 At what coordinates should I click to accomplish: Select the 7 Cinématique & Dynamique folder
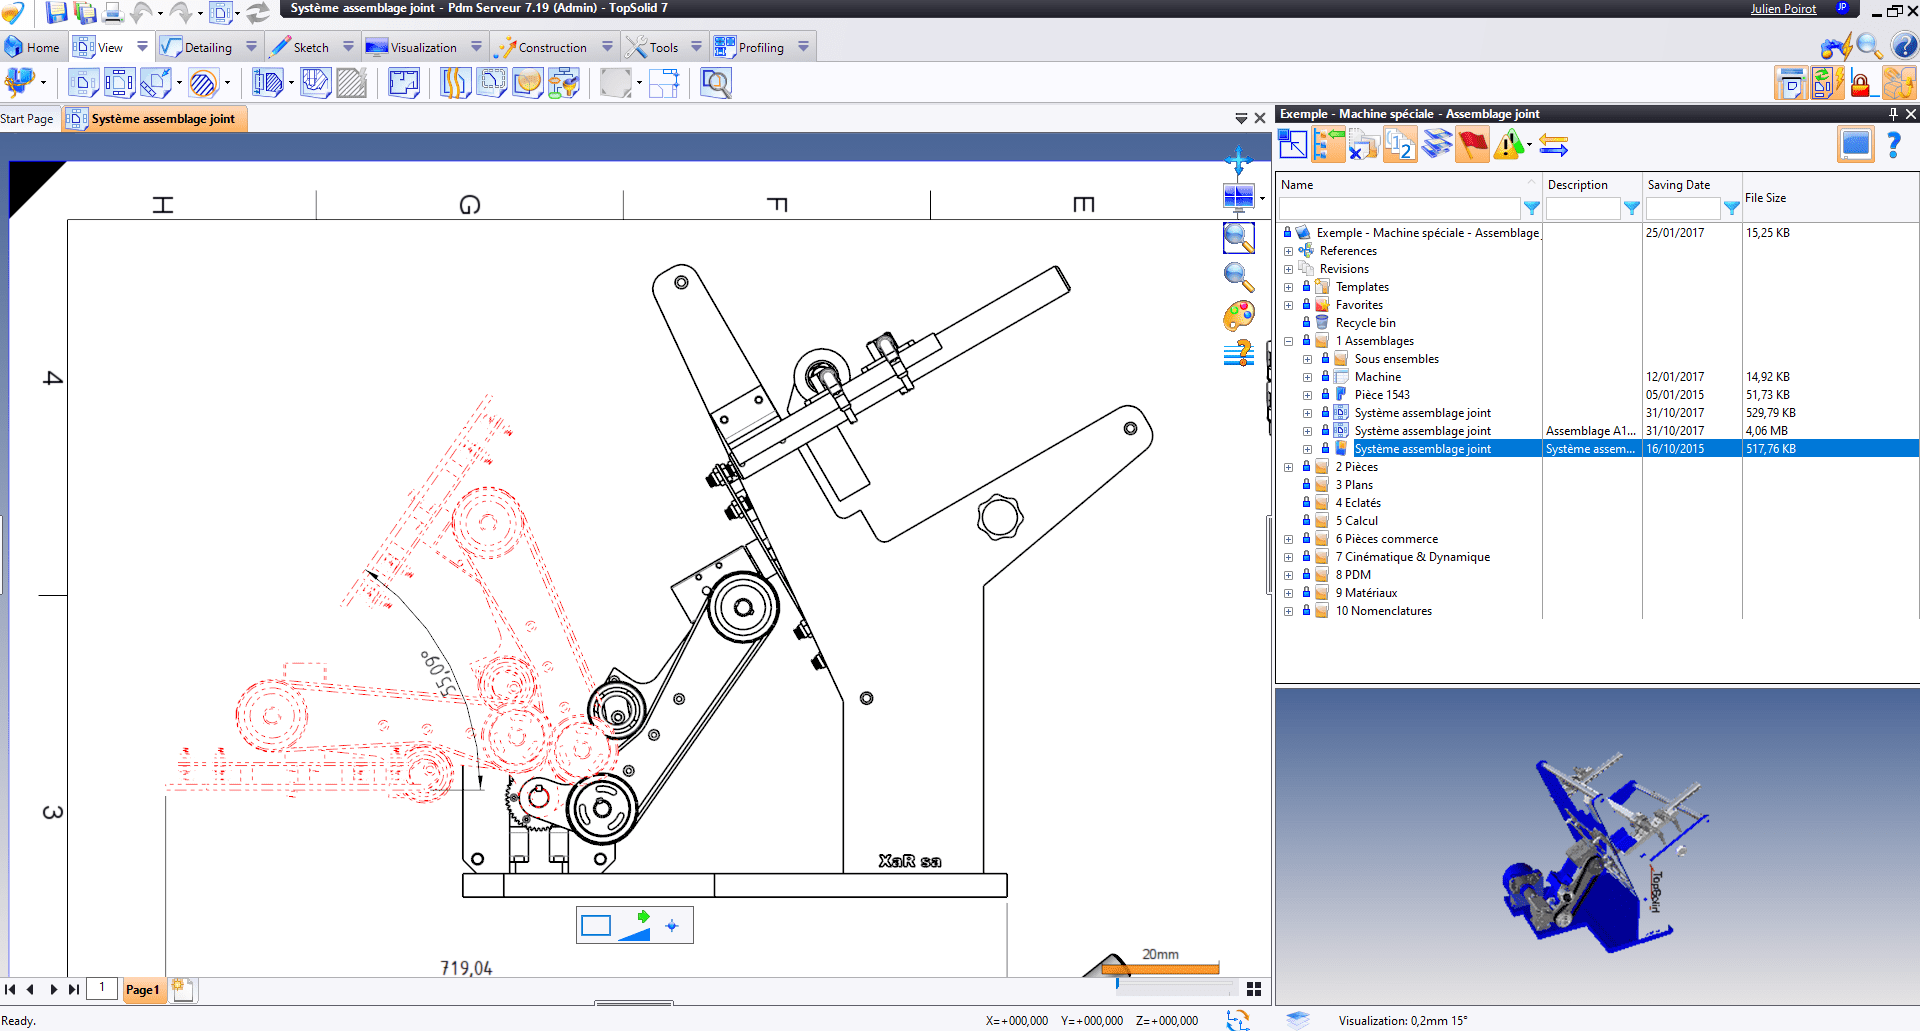click(1412, 557)
